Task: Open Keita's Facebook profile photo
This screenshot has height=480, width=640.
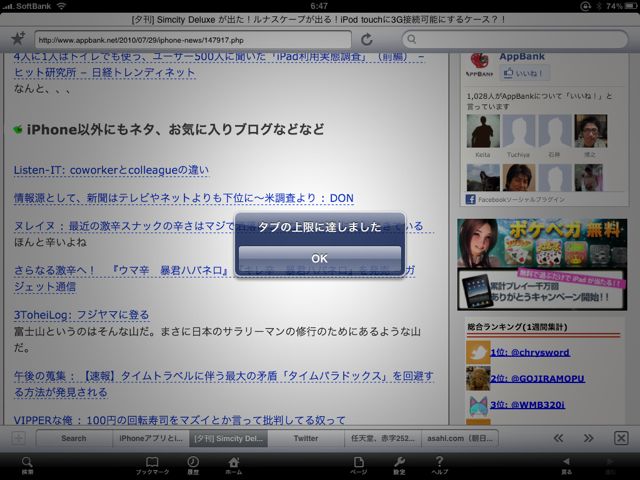Action: [483, 131]
